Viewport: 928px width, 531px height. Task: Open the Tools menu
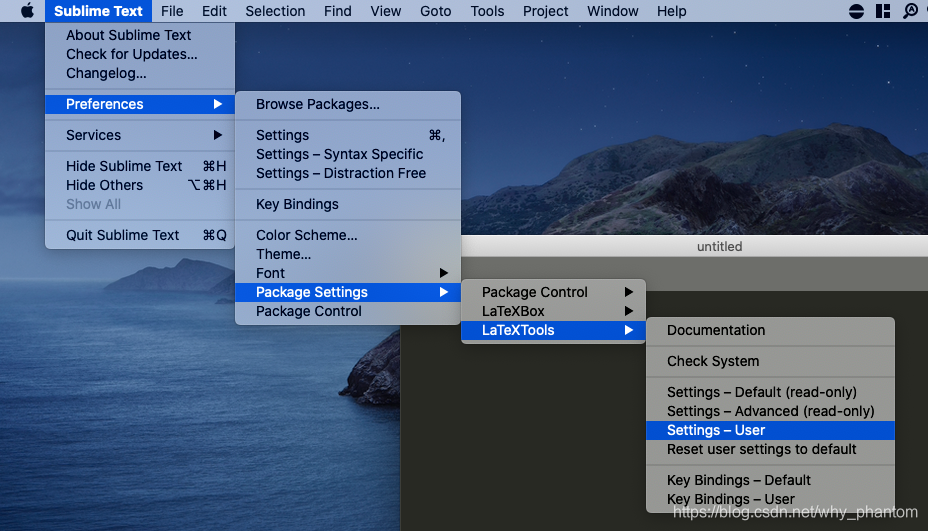[x=487, y=11]
